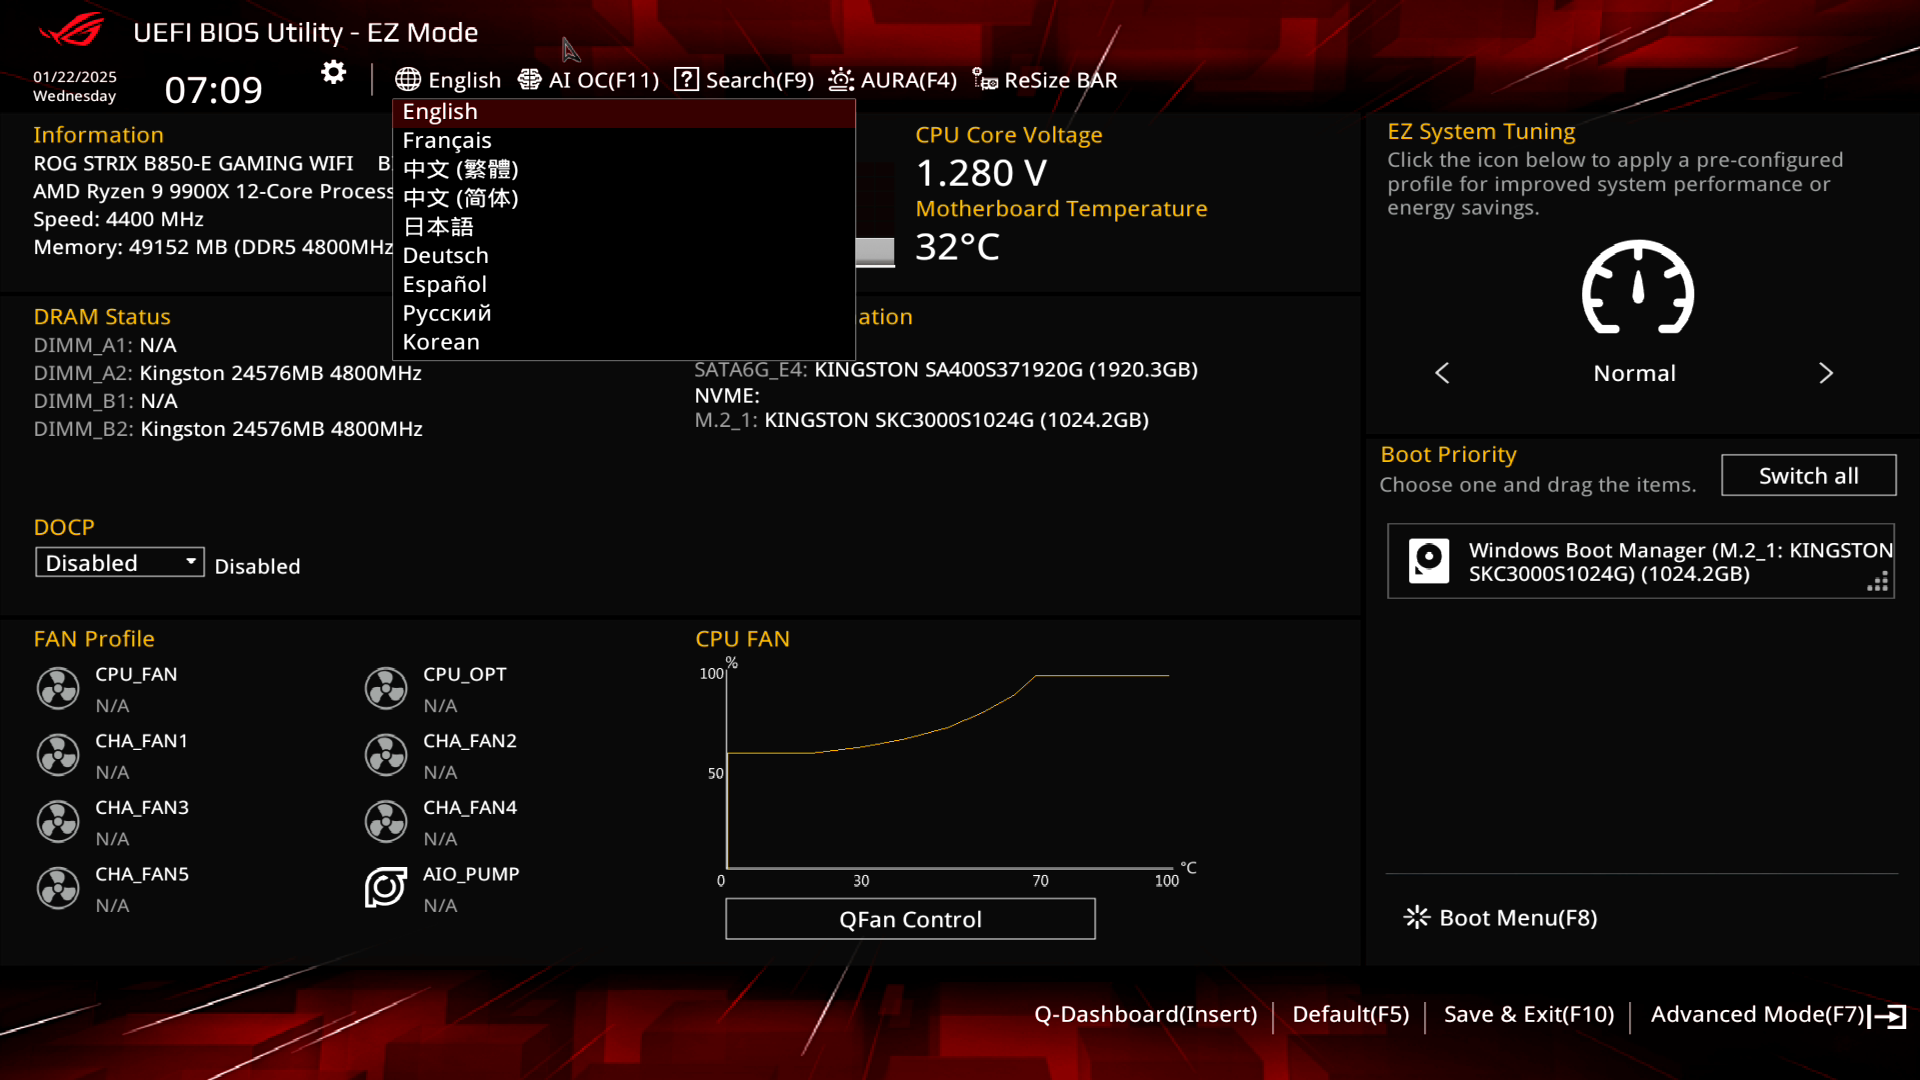Switch EZ Tuning profile to performance
This screenshot has height=1080, width=1920.
pyautogui.click(x=1826, y=372)
